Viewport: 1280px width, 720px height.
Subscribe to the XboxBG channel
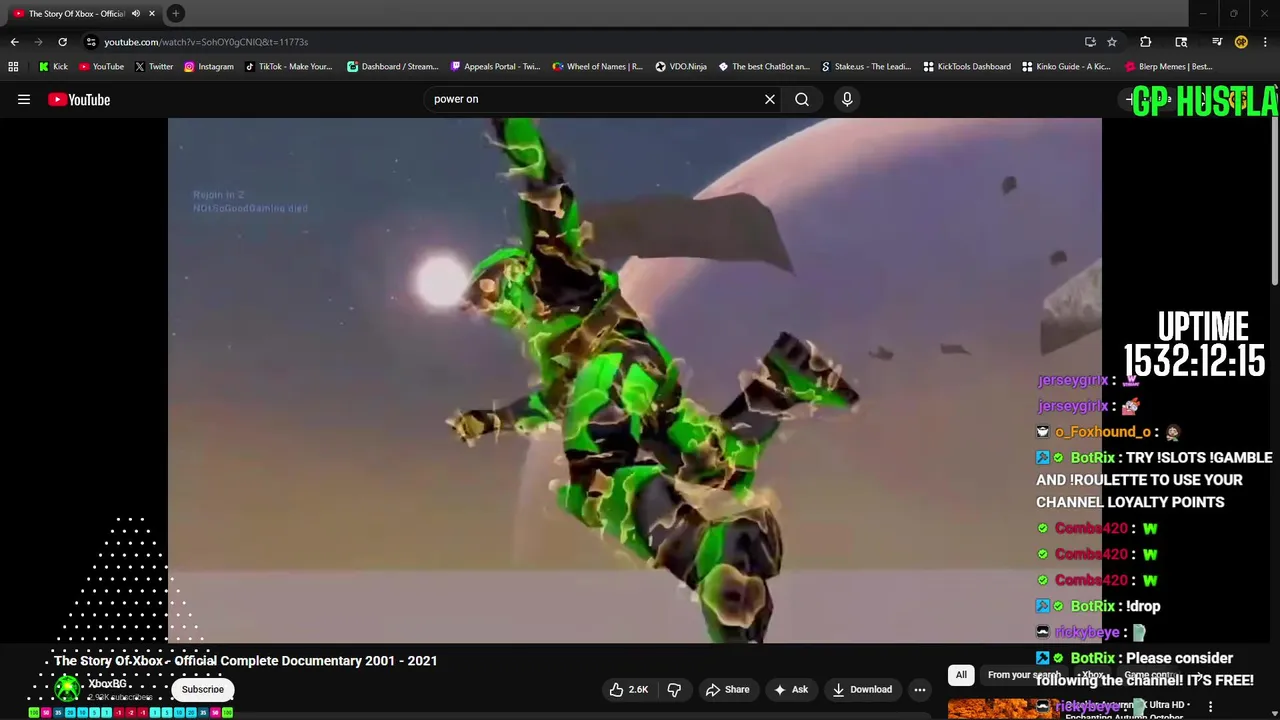pyautogui.click(x=203, y=689)
